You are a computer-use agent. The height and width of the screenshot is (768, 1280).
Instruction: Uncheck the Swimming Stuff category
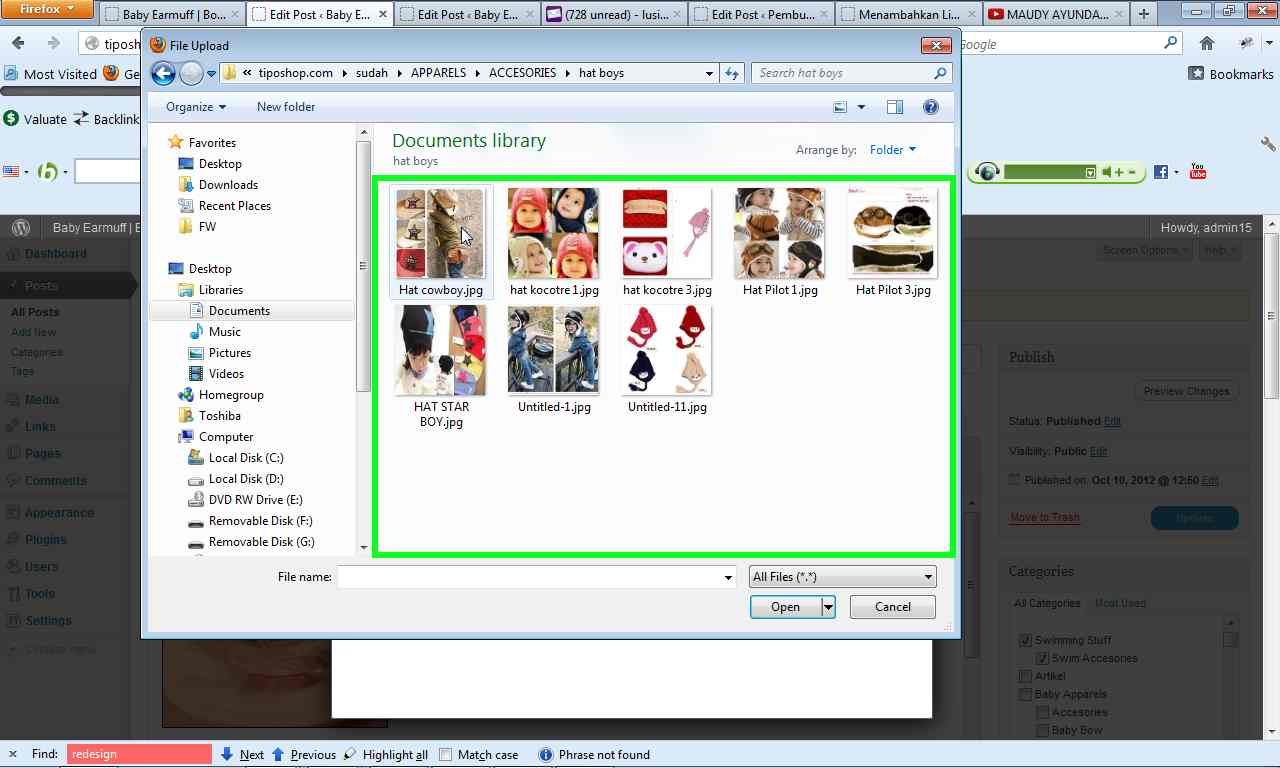pyautogui.click(x=1025, y=640)
